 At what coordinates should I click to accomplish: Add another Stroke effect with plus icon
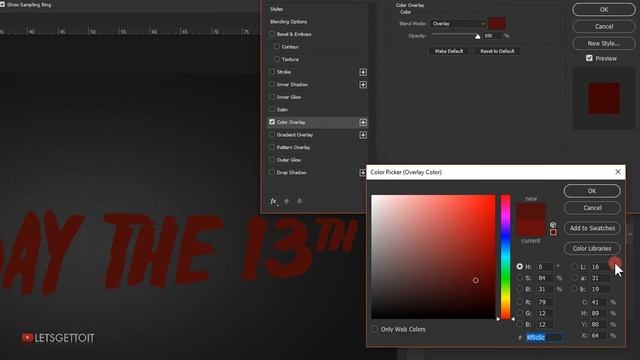[x=363, y=72]
